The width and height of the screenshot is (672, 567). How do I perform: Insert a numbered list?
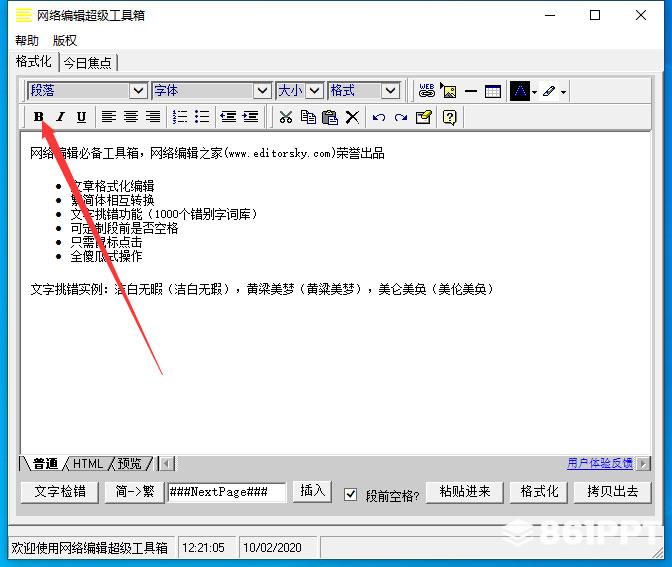(180, 117)
